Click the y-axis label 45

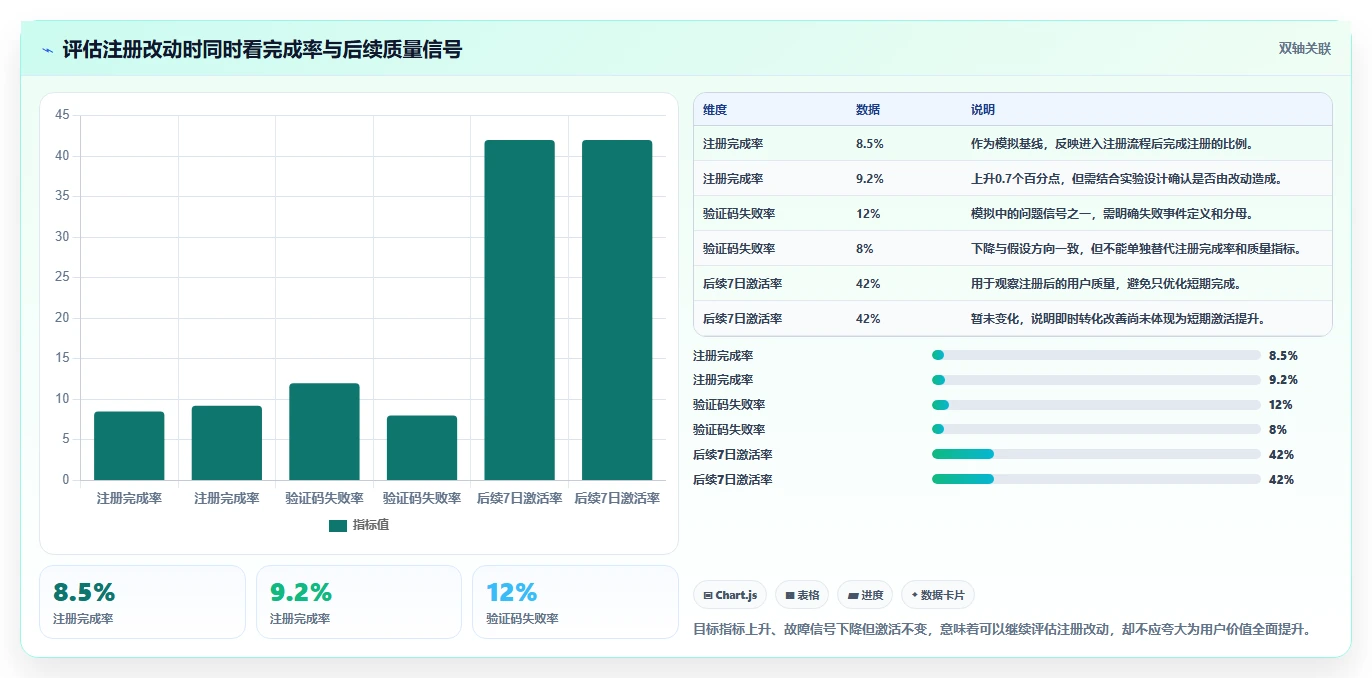pos(62,116)
